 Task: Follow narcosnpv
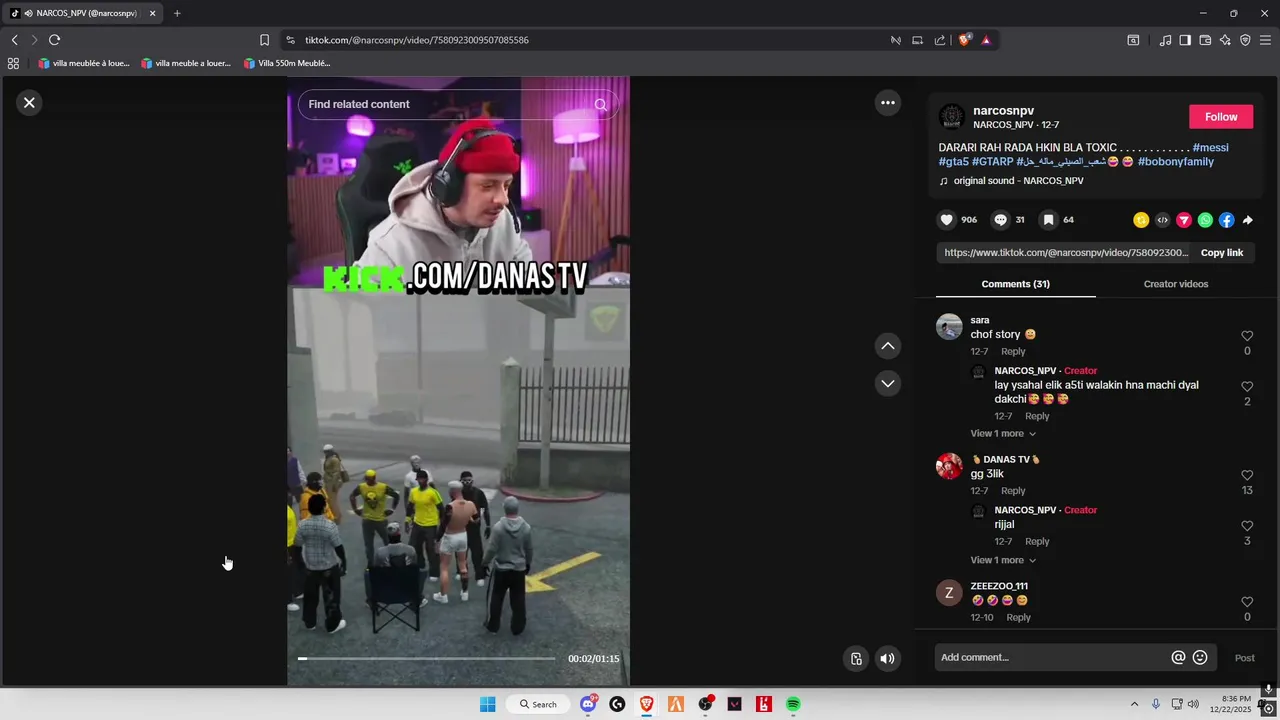[1221, 117]
